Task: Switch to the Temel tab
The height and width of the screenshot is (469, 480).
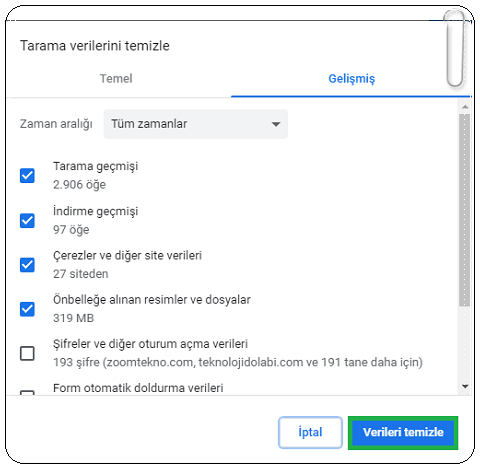Action: (x=116, y=79)
